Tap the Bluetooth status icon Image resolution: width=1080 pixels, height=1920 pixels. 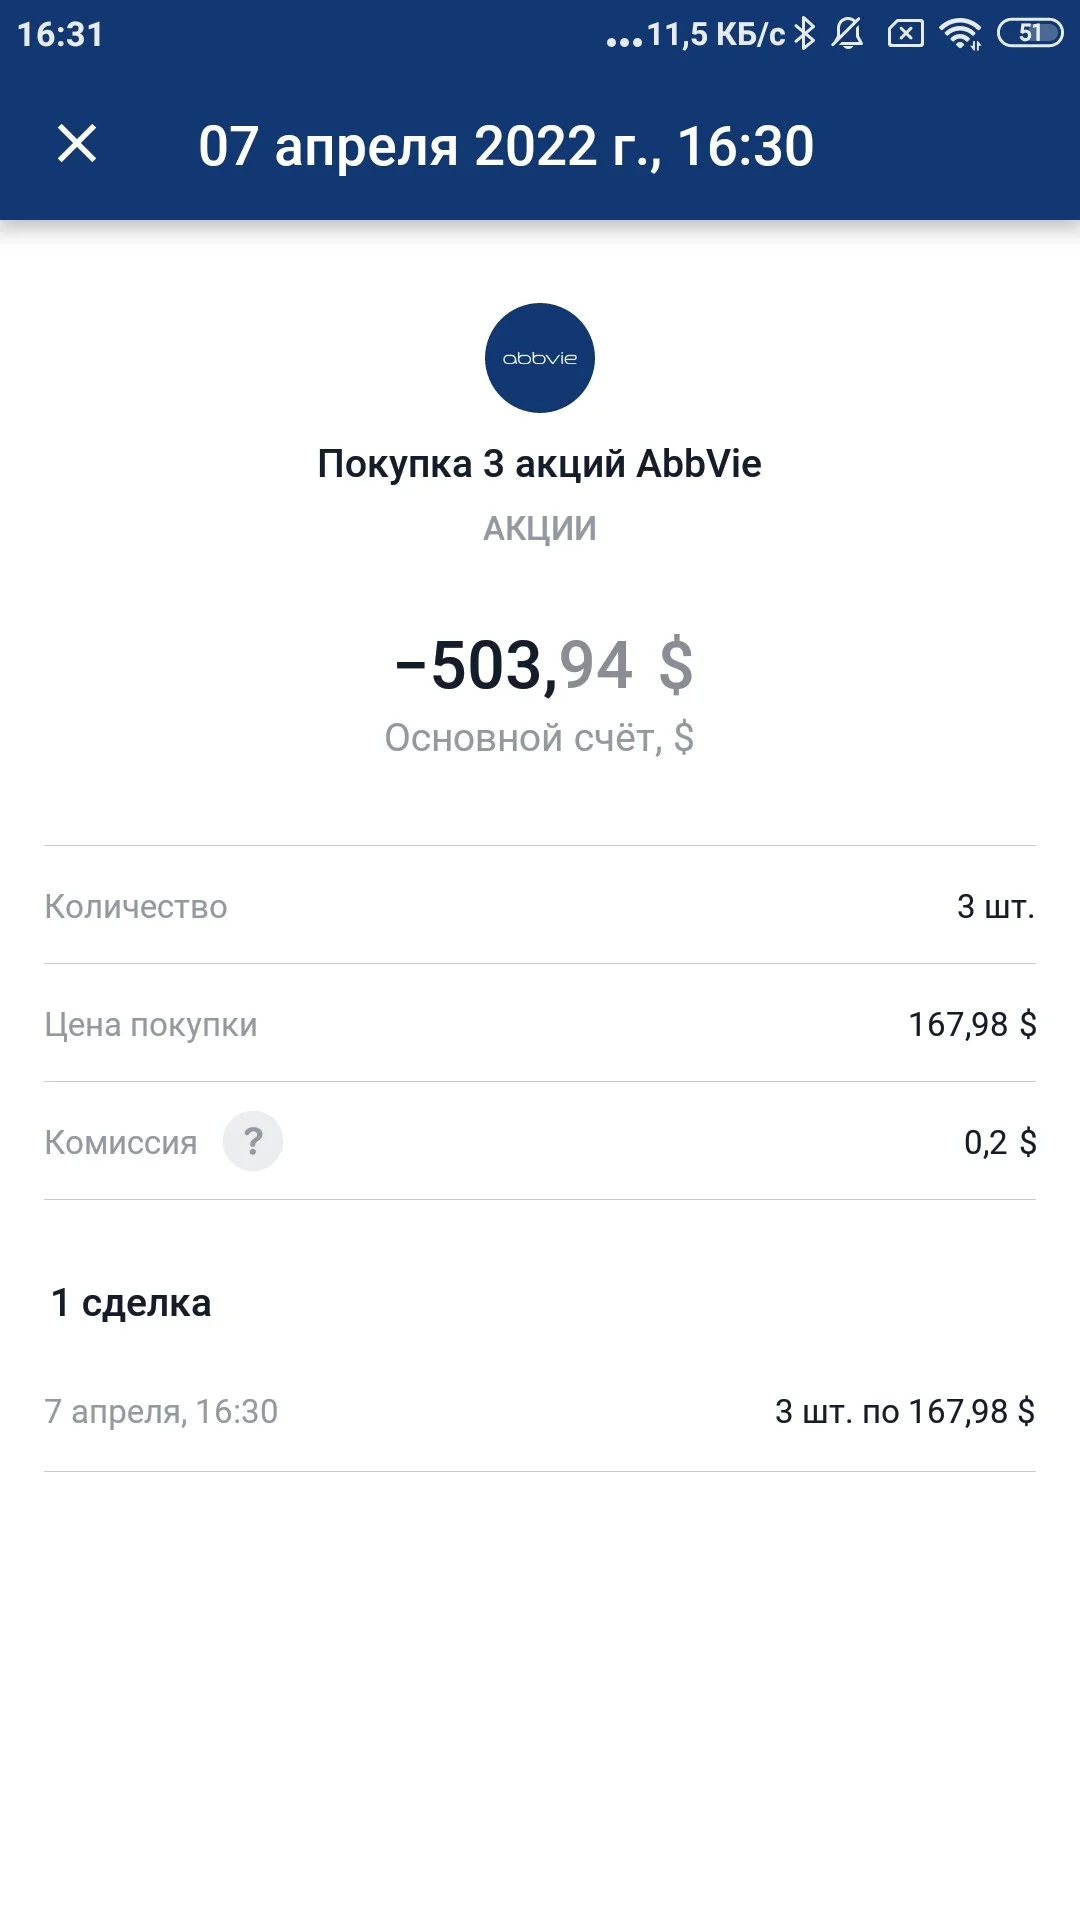805,34
